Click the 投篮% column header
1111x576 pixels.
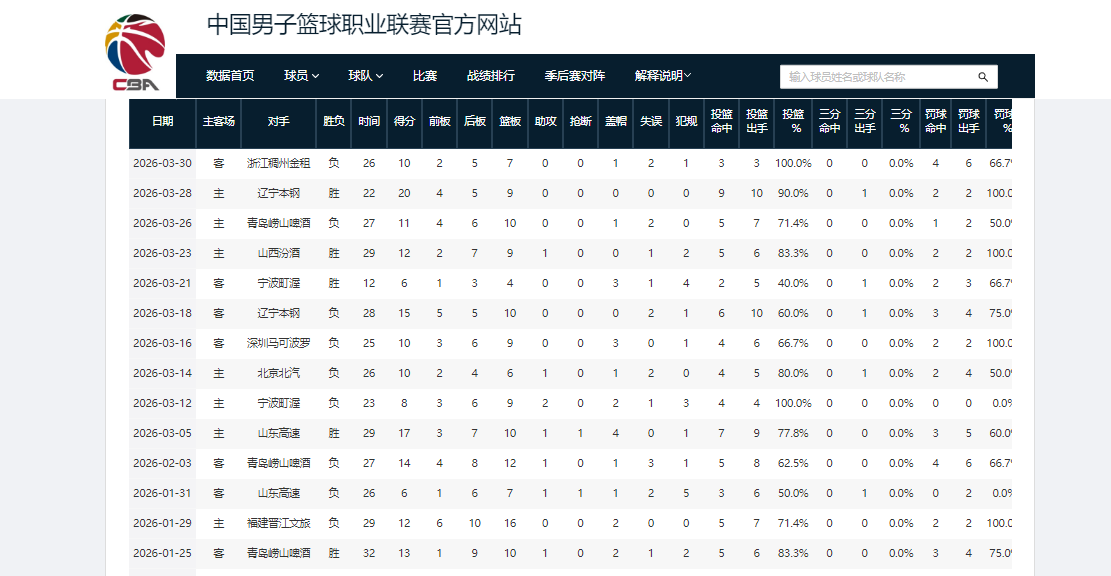793,121
